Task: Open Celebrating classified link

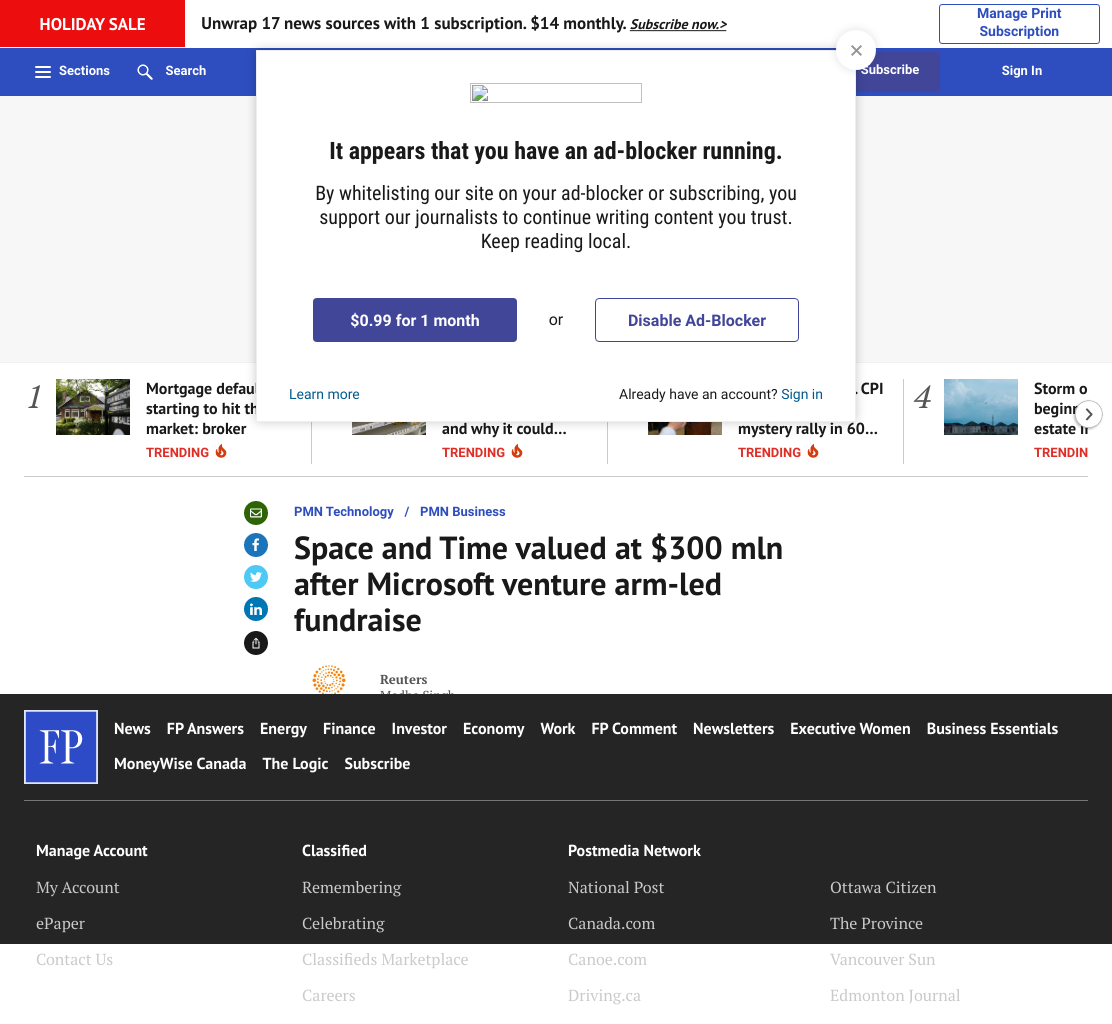Action: [343, 924]
